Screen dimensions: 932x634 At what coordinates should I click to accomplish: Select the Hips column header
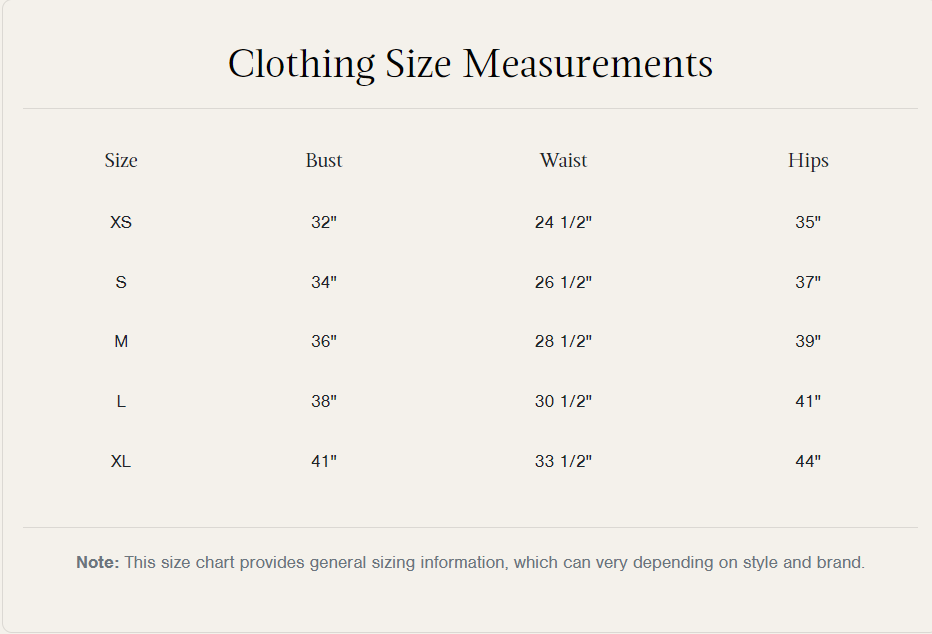(x=808, y=161)
